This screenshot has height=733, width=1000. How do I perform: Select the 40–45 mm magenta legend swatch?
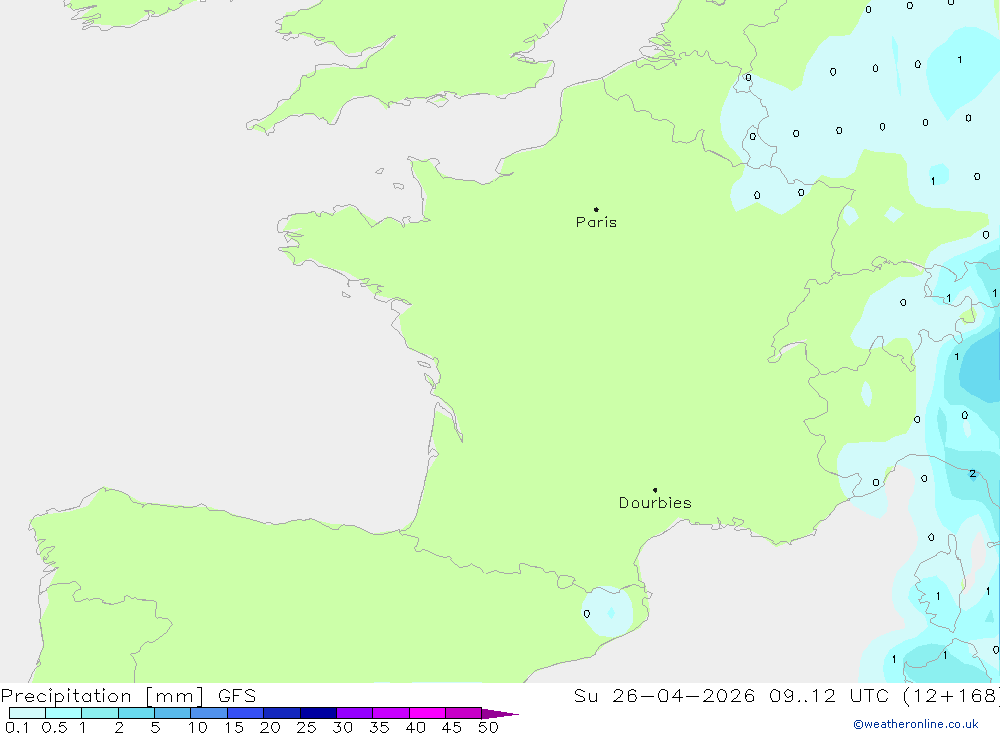pyautogui.click(x=427, y=713)
